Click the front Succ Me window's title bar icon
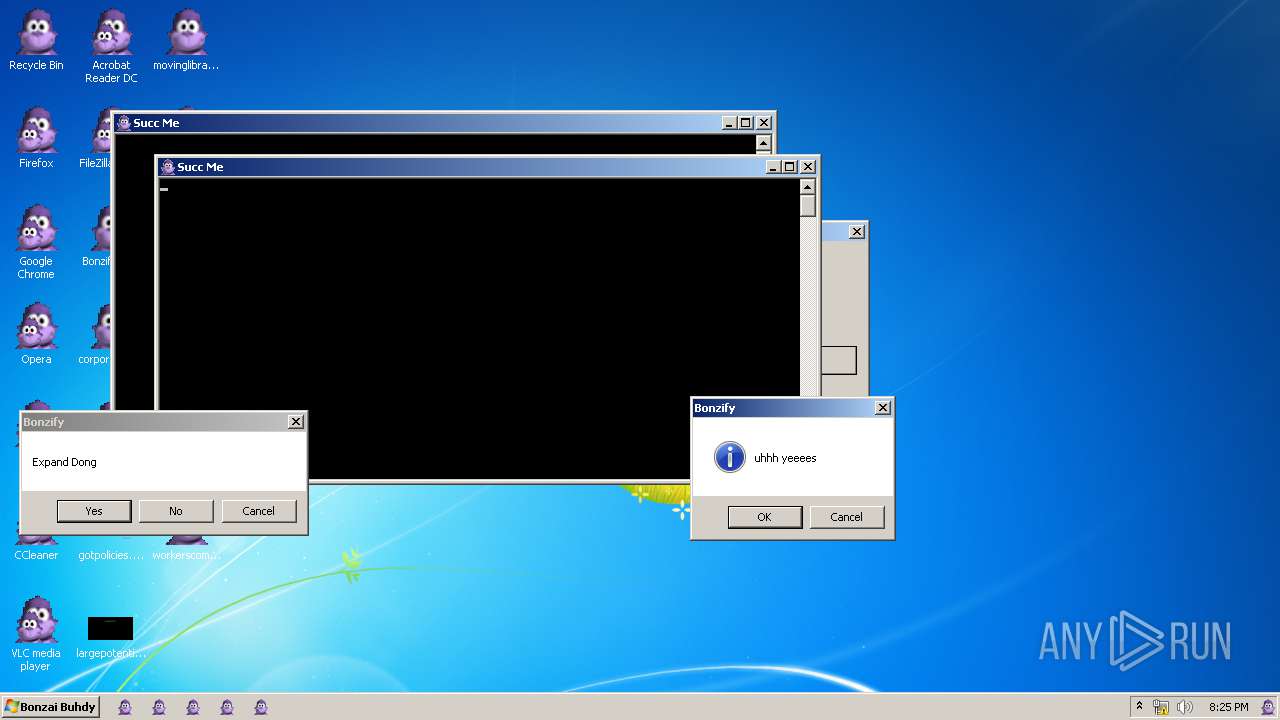Viewport: 1280px width, 720px height. click(x=168, y=167)
